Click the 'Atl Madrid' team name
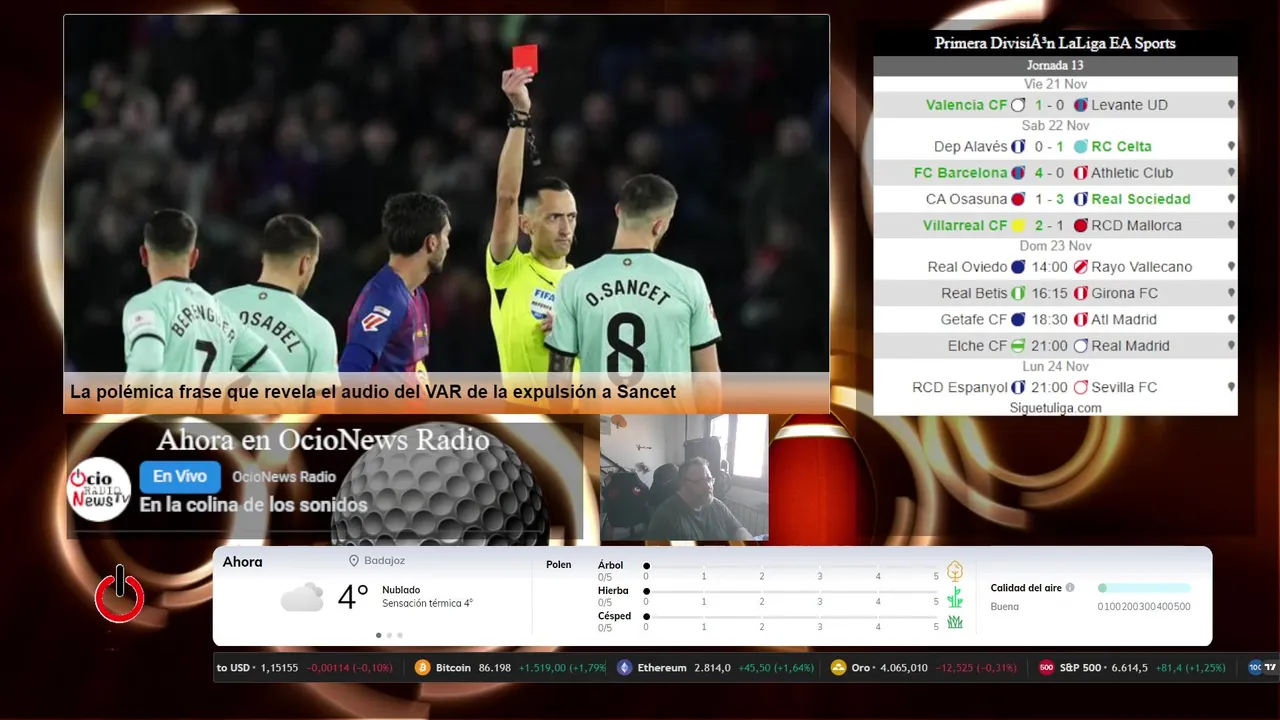Viewport: 1280px width, 720px height. (x=1124, y=320)
